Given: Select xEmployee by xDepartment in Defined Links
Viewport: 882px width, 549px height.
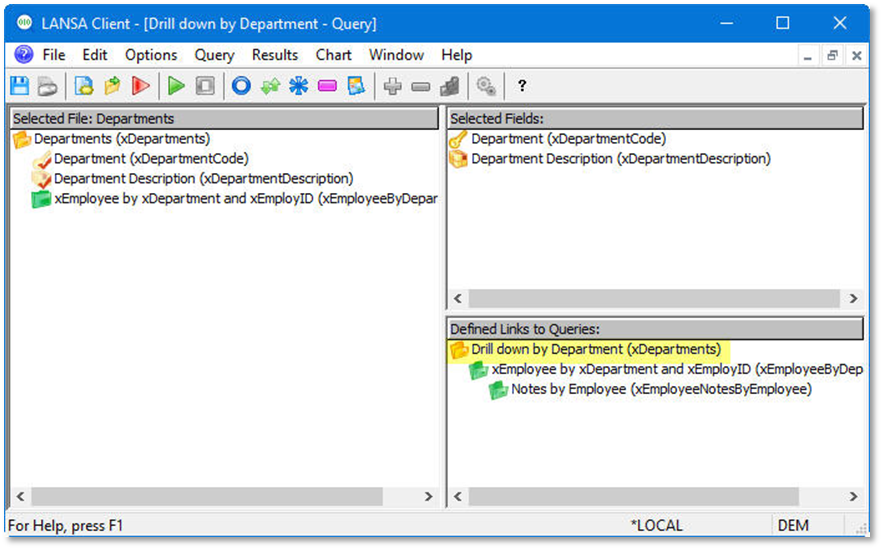Looking at the screenshot, I should point(677,370).
